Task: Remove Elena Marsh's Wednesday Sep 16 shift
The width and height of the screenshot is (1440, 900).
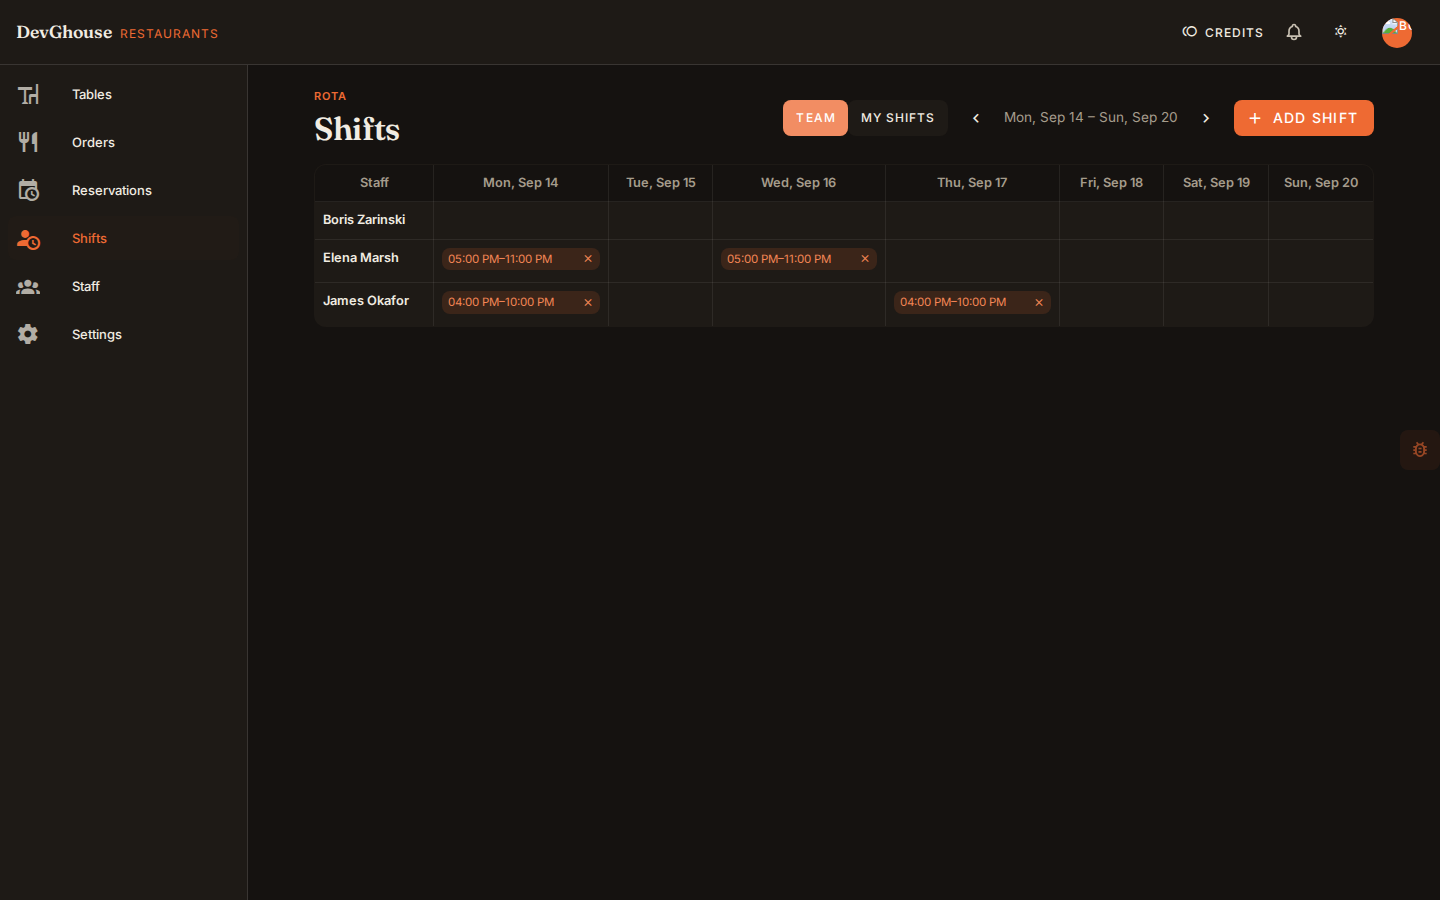Action: pyautogui.click(x=865, y=259)
